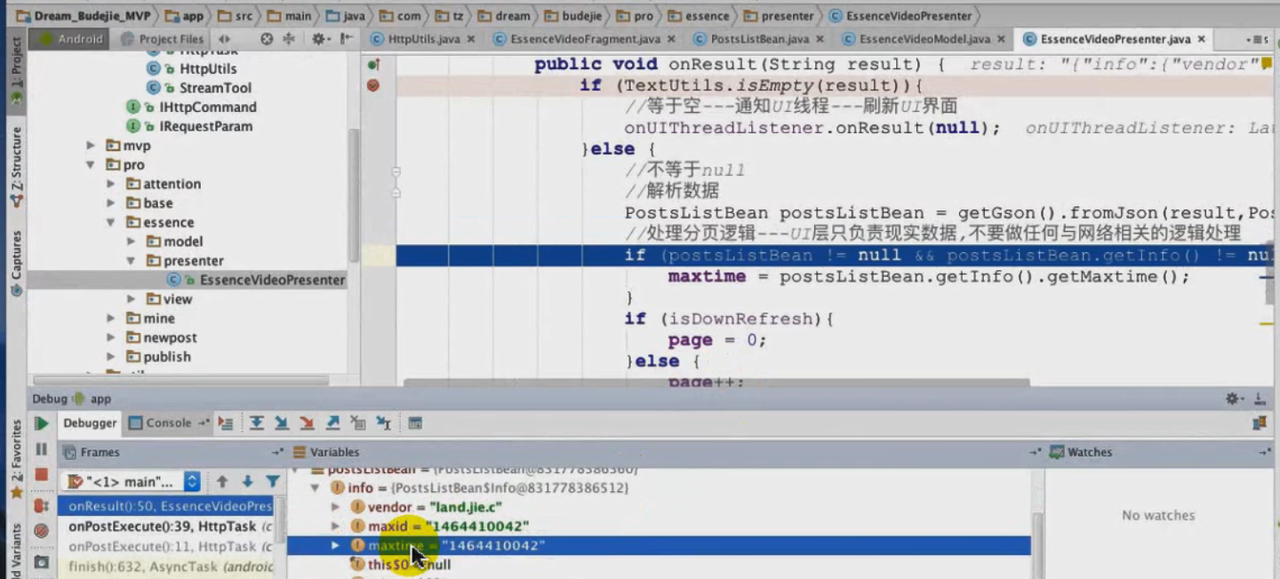Switch to the HttpUtils.java tab
Screen dimensions: 1280x579
[423, 39]
